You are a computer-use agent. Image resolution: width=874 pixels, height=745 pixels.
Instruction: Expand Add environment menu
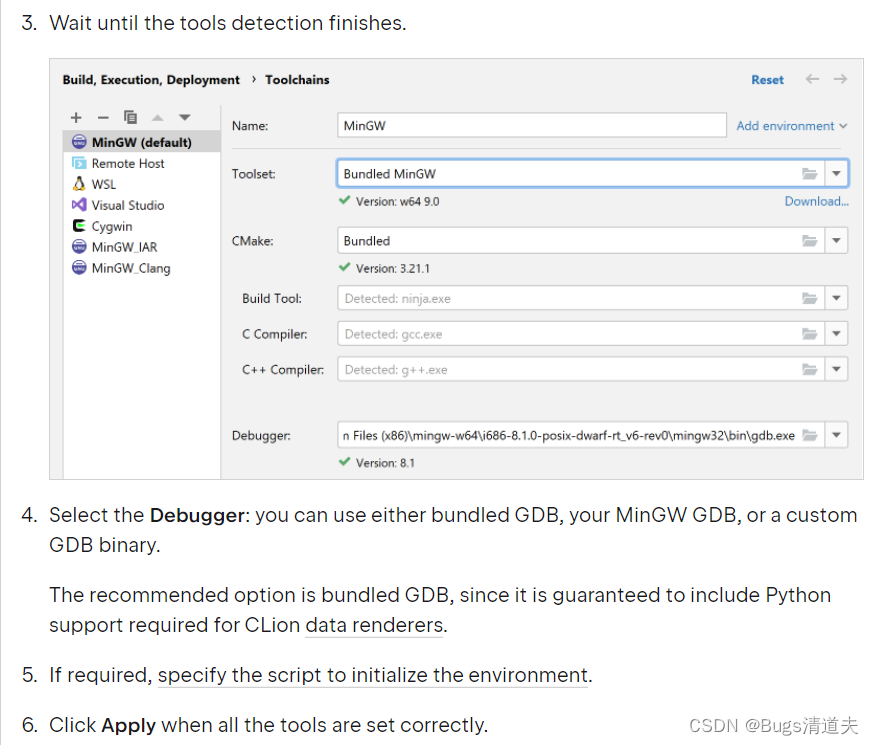(792, 126)
